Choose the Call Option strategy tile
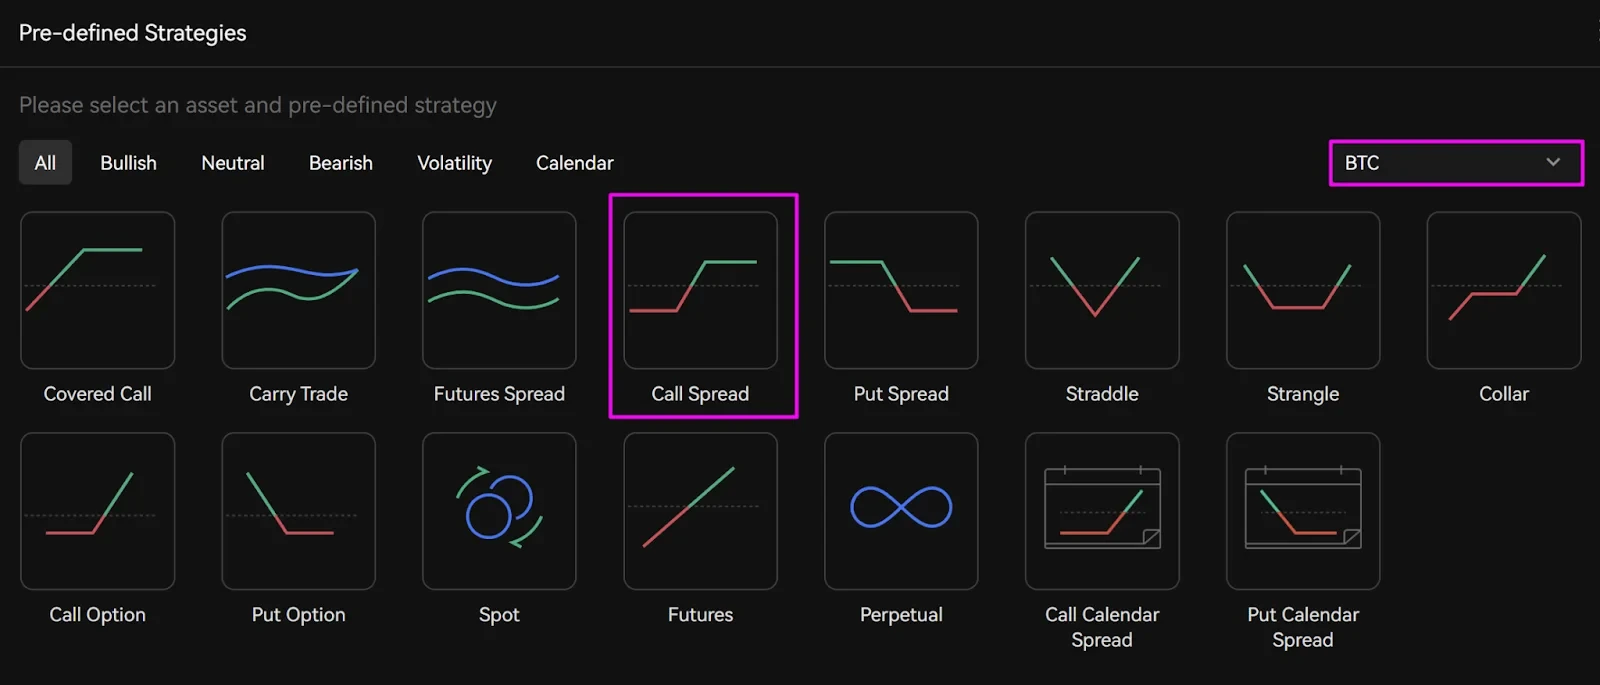The width and height of the screenshot is (1600, 685). [x=98, y=511]
